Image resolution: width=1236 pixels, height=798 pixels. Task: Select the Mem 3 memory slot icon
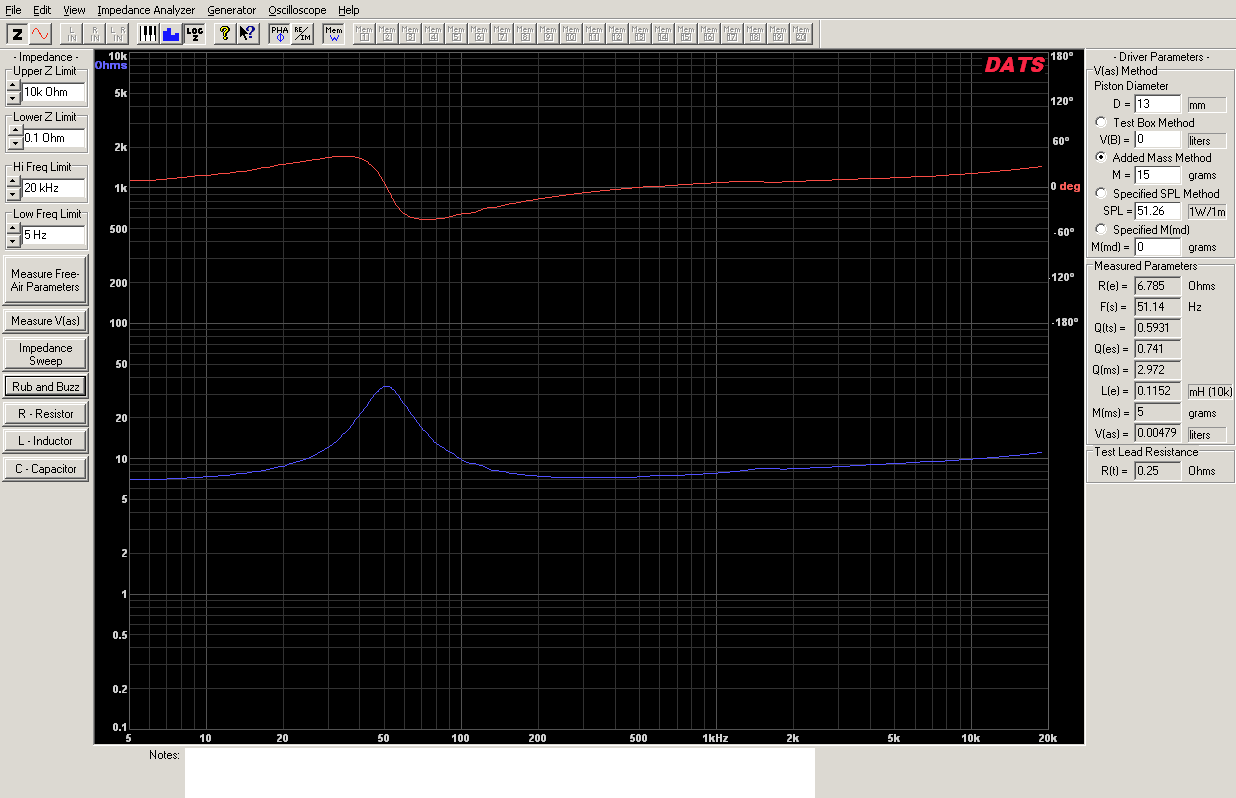click(x=410, y=34)
